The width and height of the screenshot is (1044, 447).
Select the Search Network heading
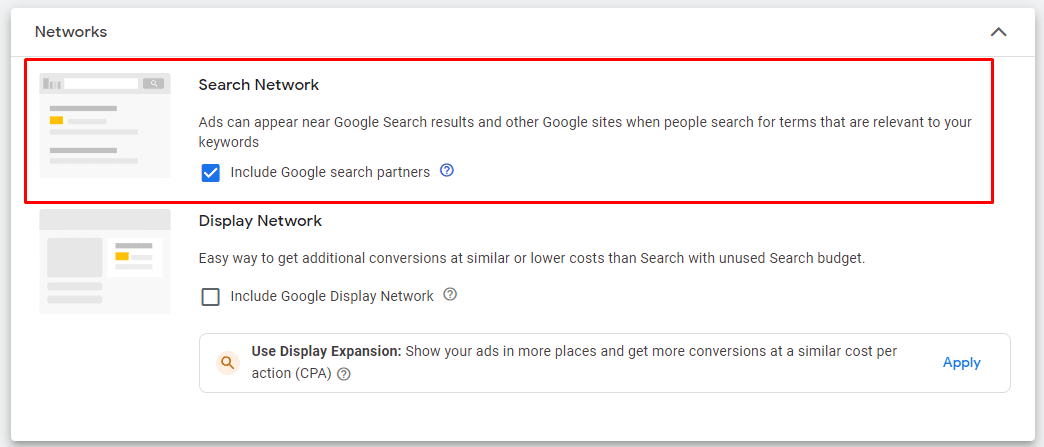pos(259,85)
